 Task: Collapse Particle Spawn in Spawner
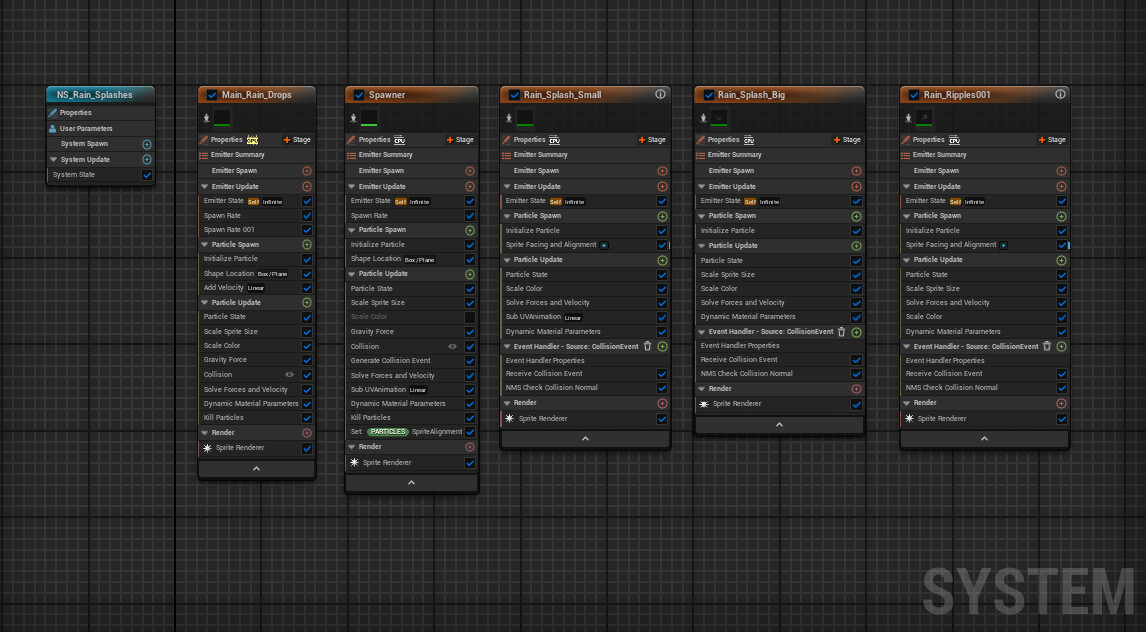(352, 230)
